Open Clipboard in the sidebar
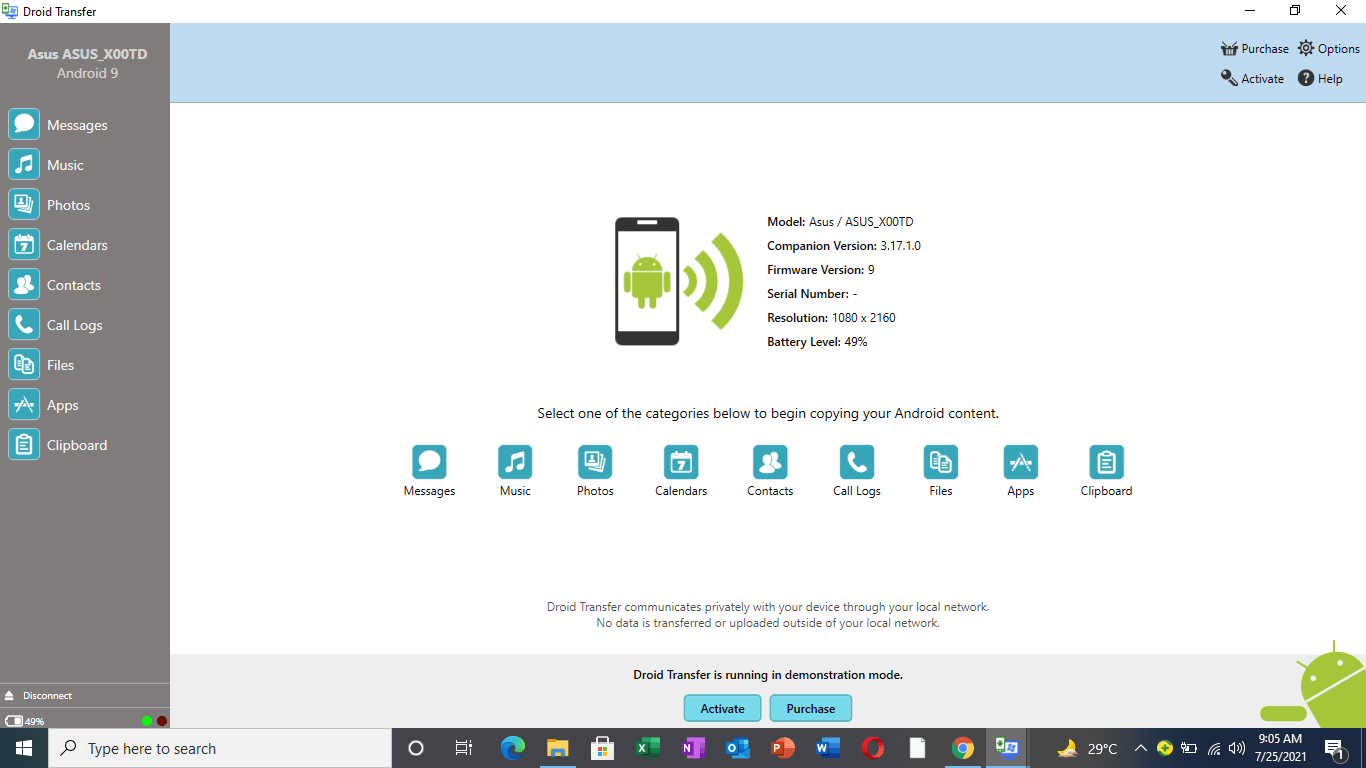Screen dimensions: 1366x768 tap(58, 445)
